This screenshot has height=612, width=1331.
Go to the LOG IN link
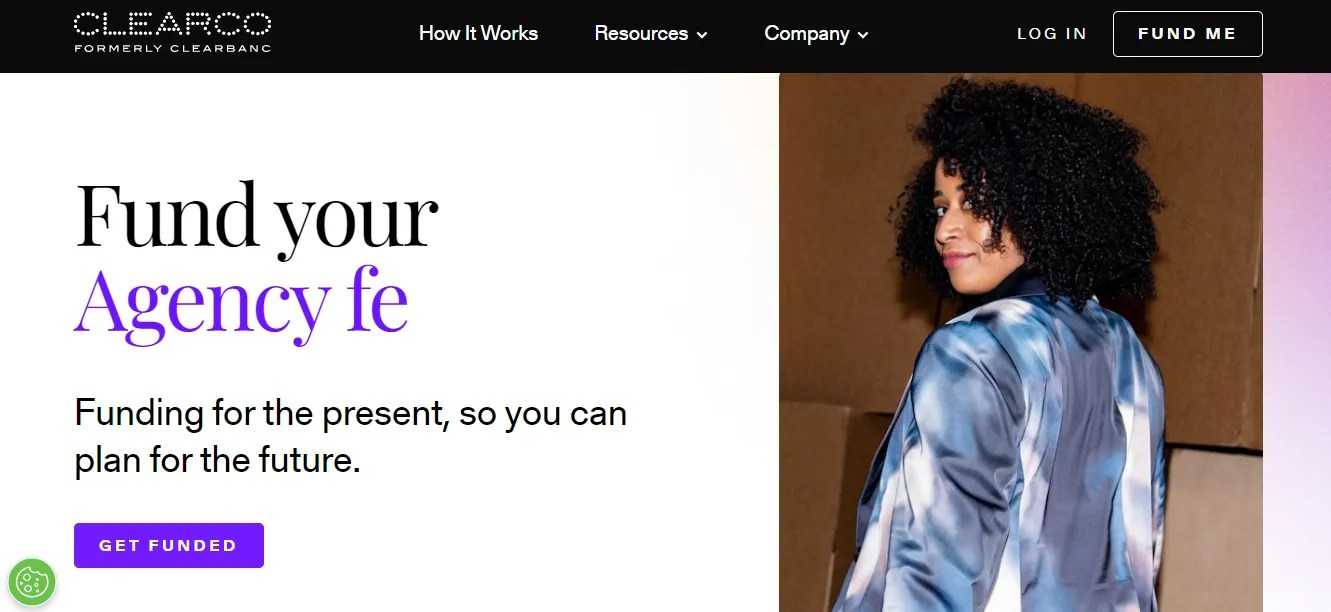click(x=1052, y=34)
